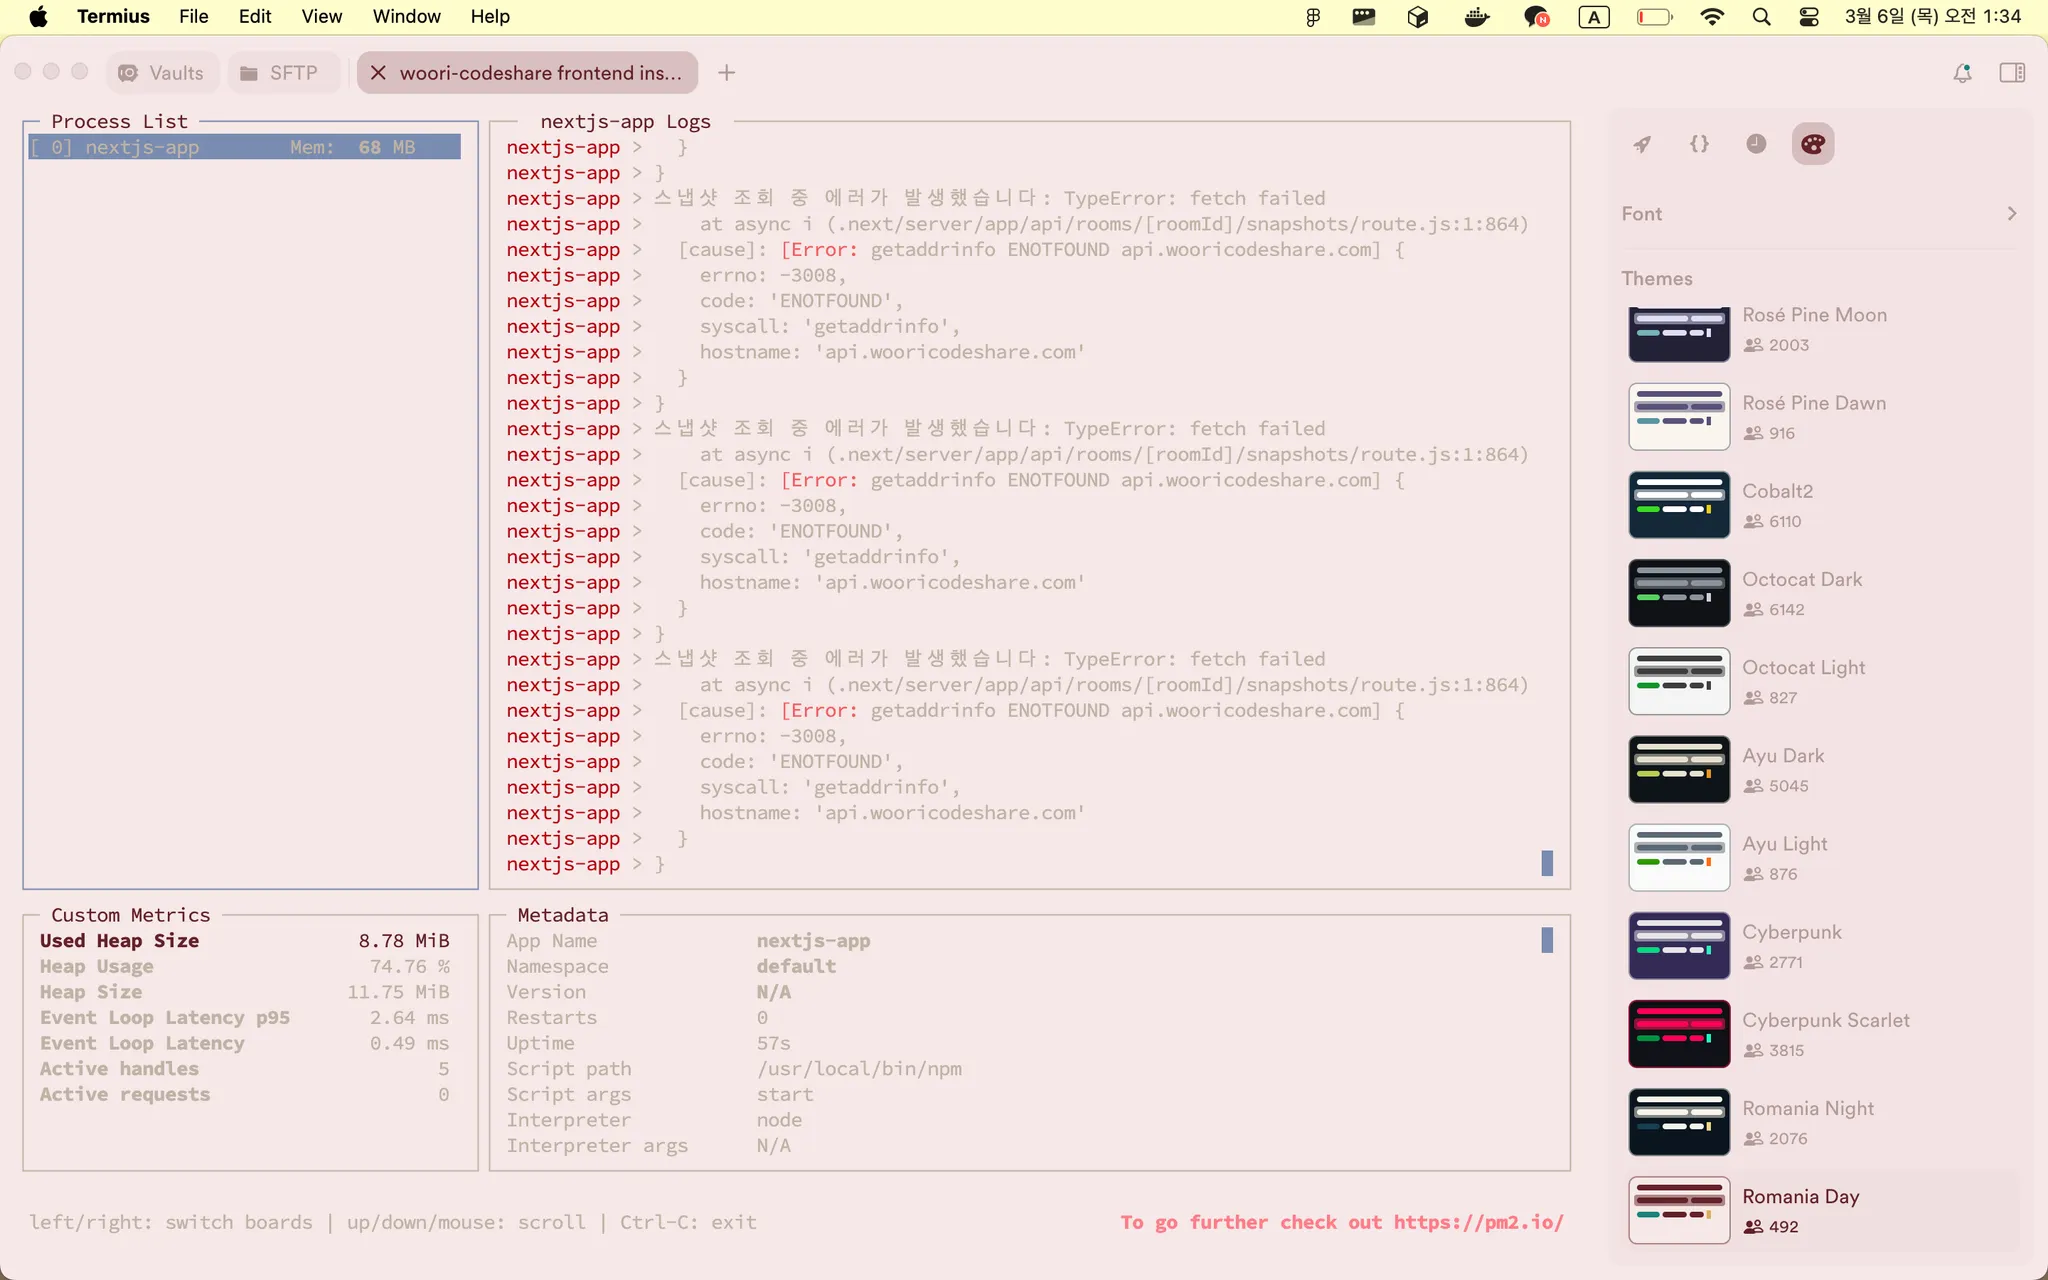Open the rocket autocomplete panel icon
This screenshot has height=1280, width=2048.
click(1642, 144)
